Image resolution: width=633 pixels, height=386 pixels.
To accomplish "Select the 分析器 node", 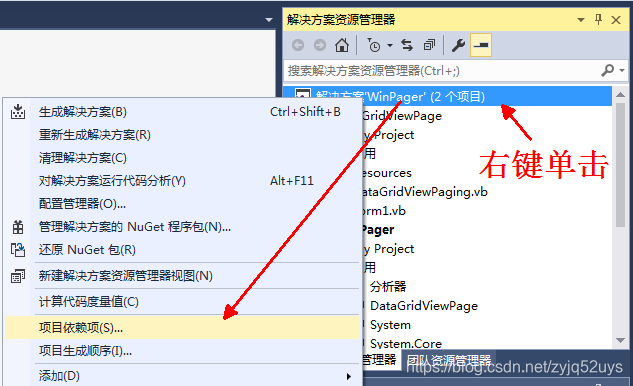I will coord(388,287).
